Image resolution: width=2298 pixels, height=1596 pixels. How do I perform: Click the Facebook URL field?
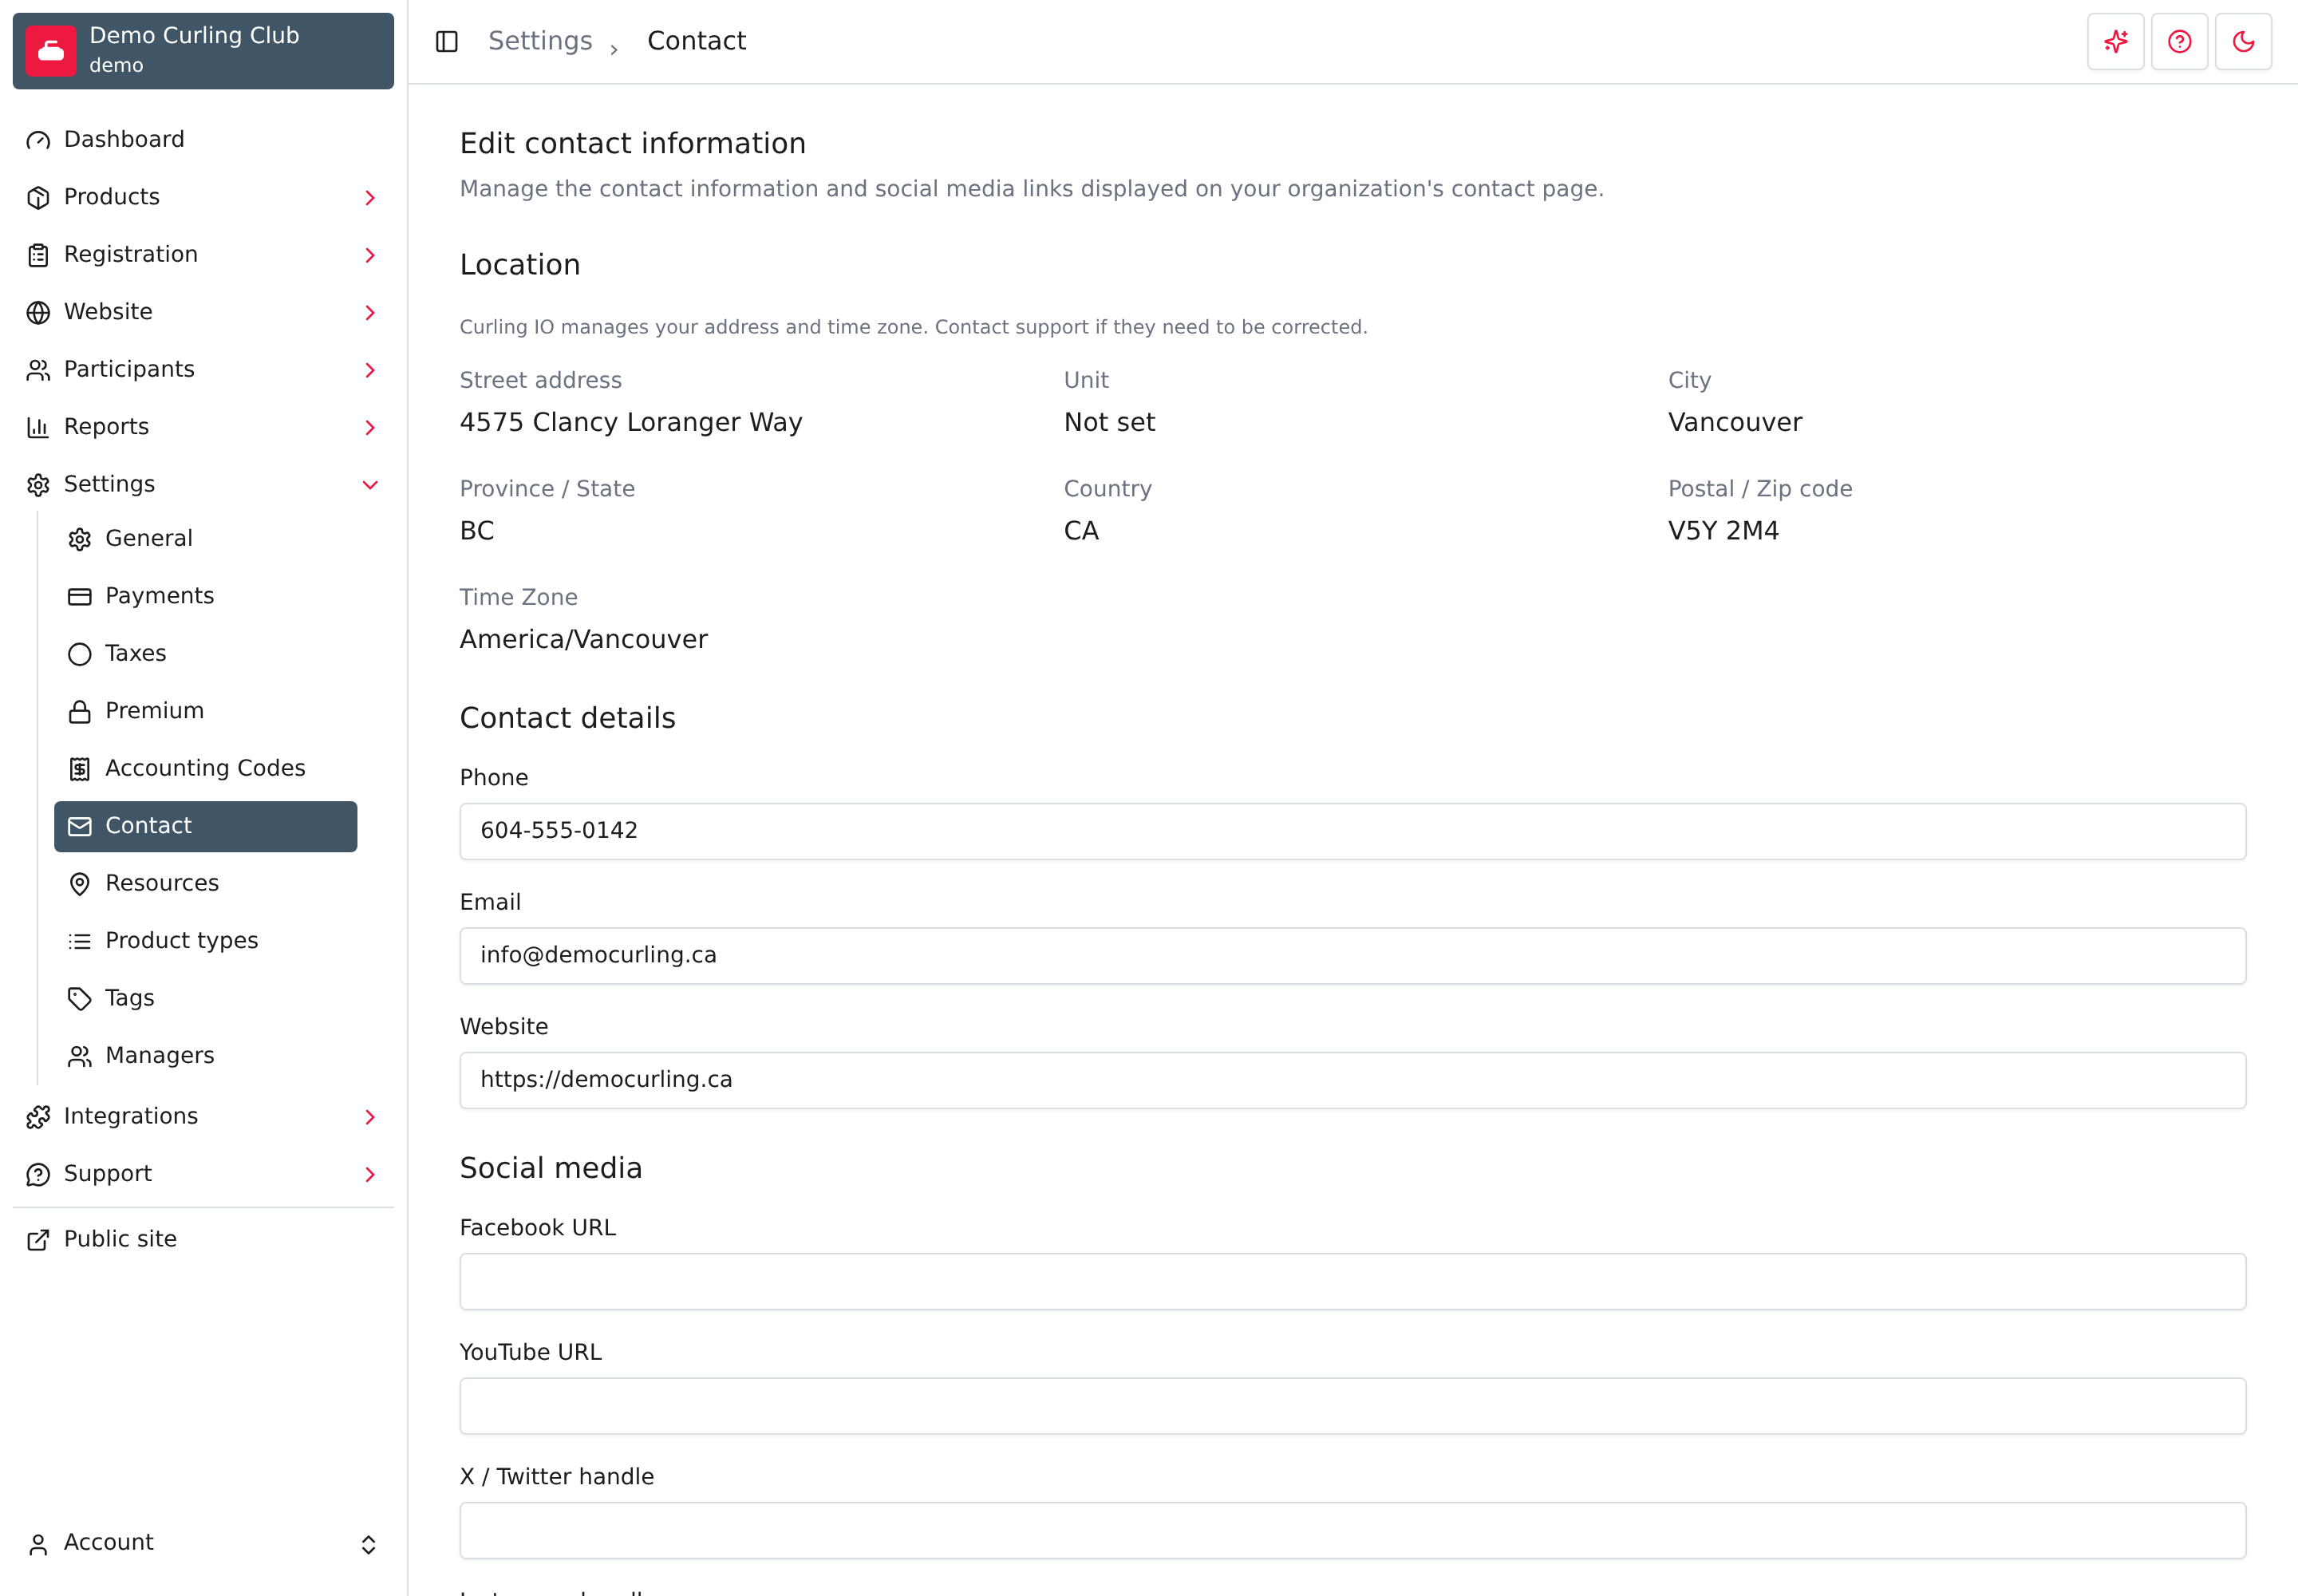point(1353,1282)
